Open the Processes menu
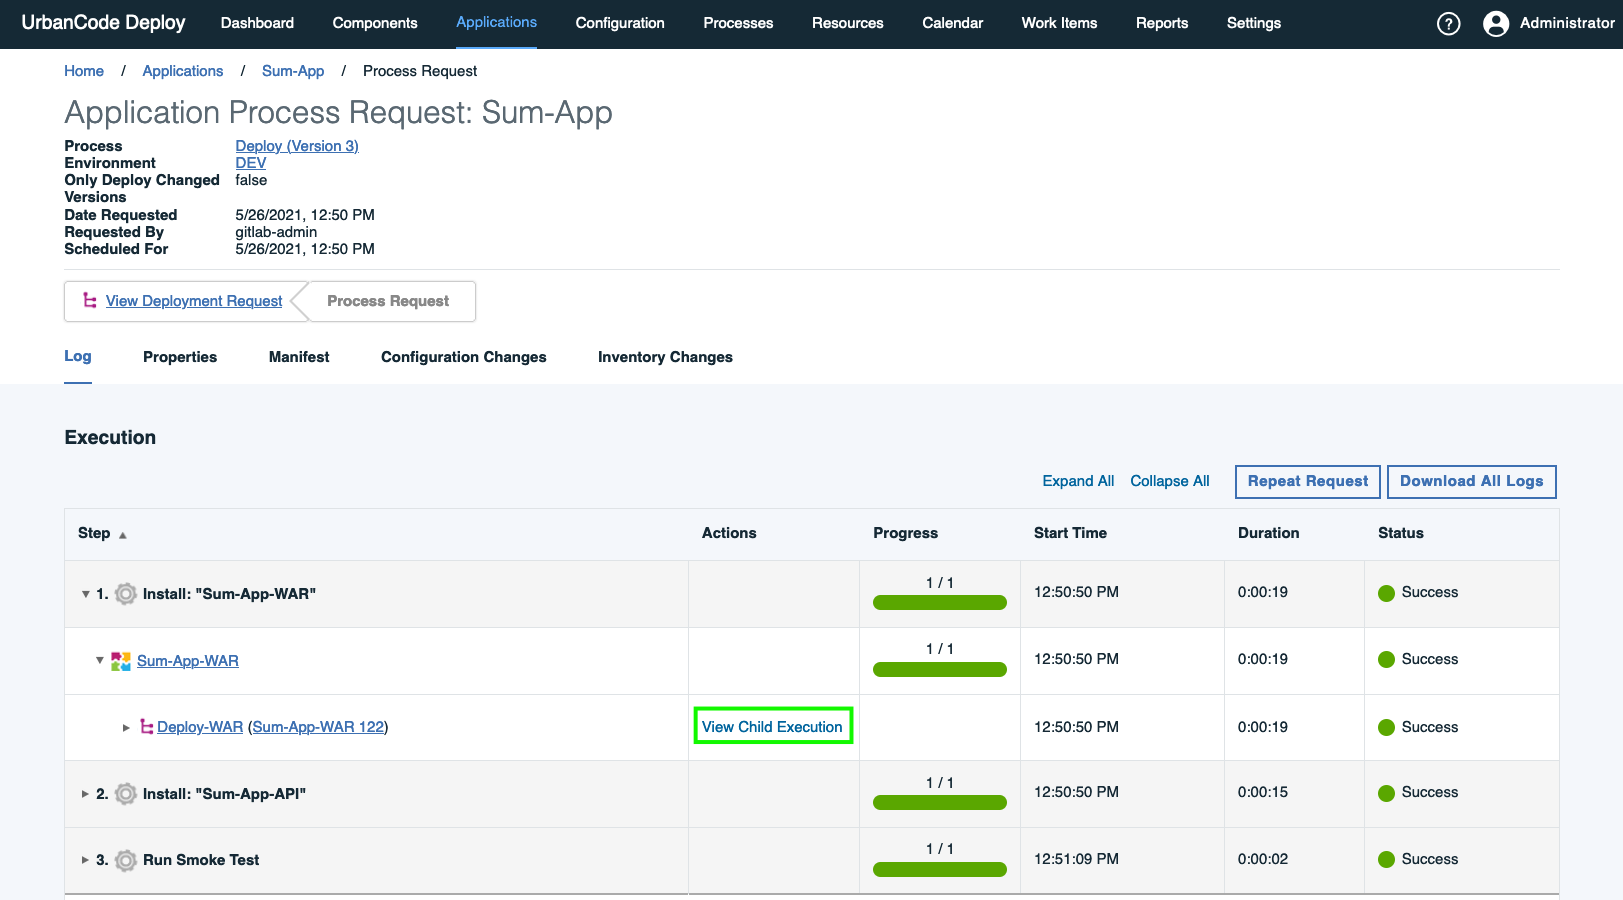This screenshot has height=900, width=1623. click(738, 23)
